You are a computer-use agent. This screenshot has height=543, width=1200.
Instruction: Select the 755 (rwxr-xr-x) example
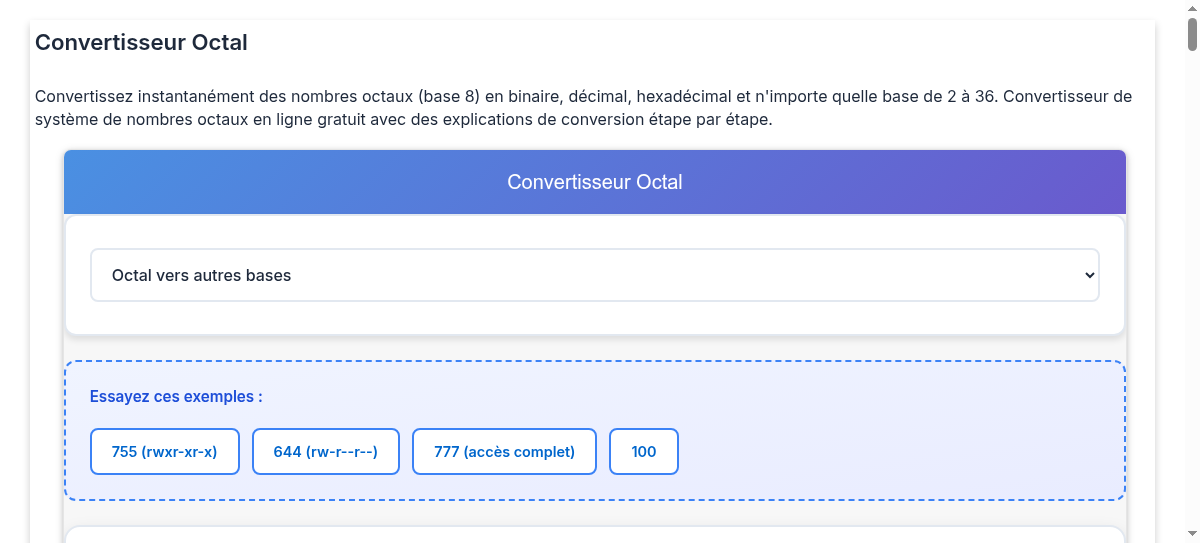(165, 452)
